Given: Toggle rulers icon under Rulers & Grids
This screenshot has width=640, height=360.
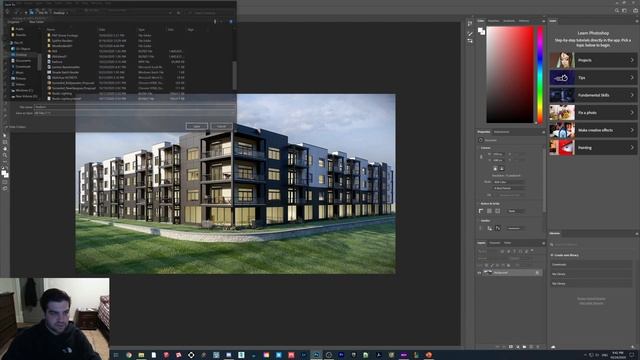Looking at the screenshot, I should (x=481, y=211).
